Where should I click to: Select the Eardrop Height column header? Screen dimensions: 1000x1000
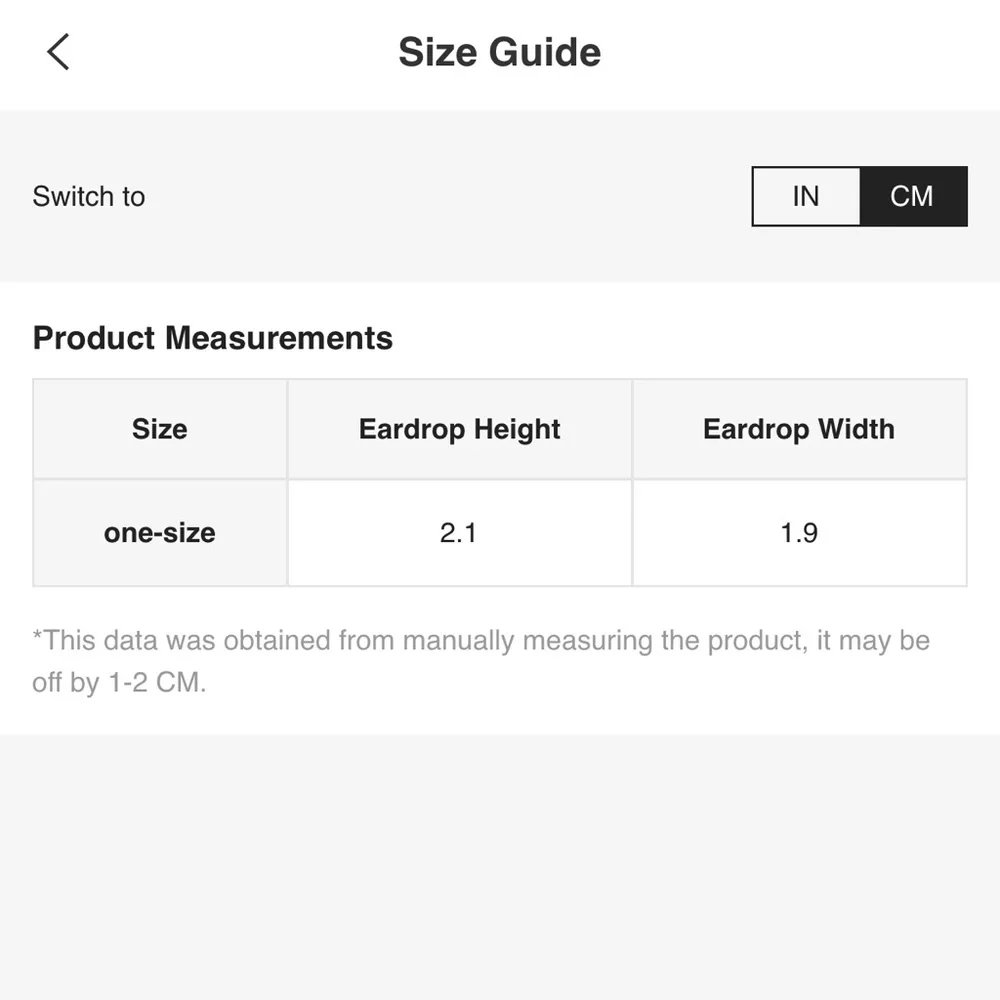[459, 429]
